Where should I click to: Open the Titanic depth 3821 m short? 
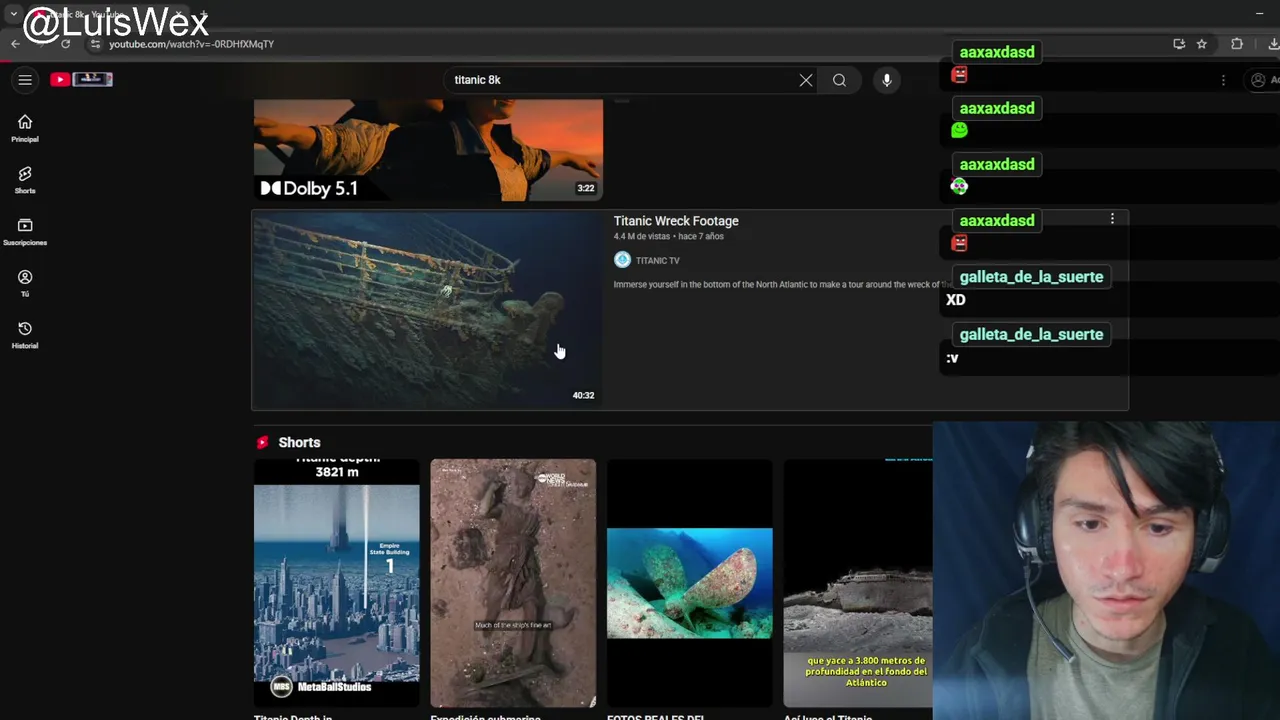point(337,583)
